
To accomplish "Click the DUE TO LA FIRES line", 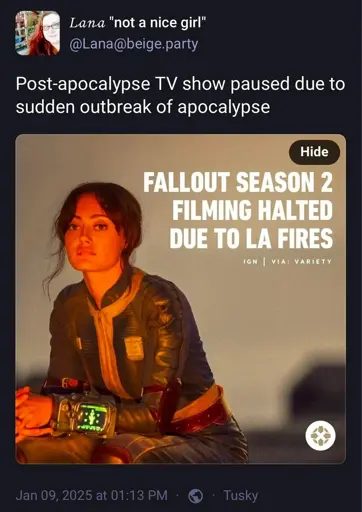I will coord(251,238).
